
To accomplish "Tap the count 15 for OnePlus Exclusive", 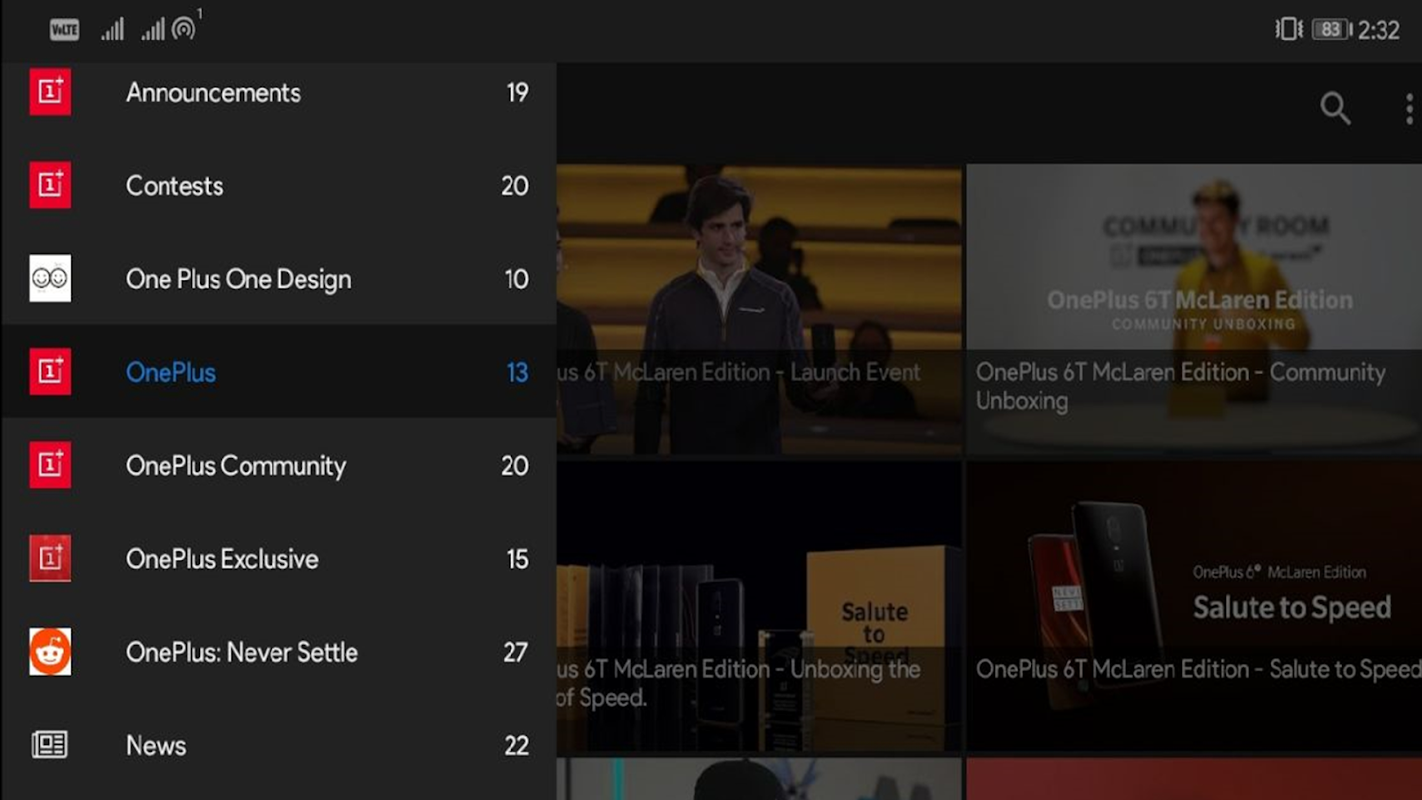I will tap(517, 559).
